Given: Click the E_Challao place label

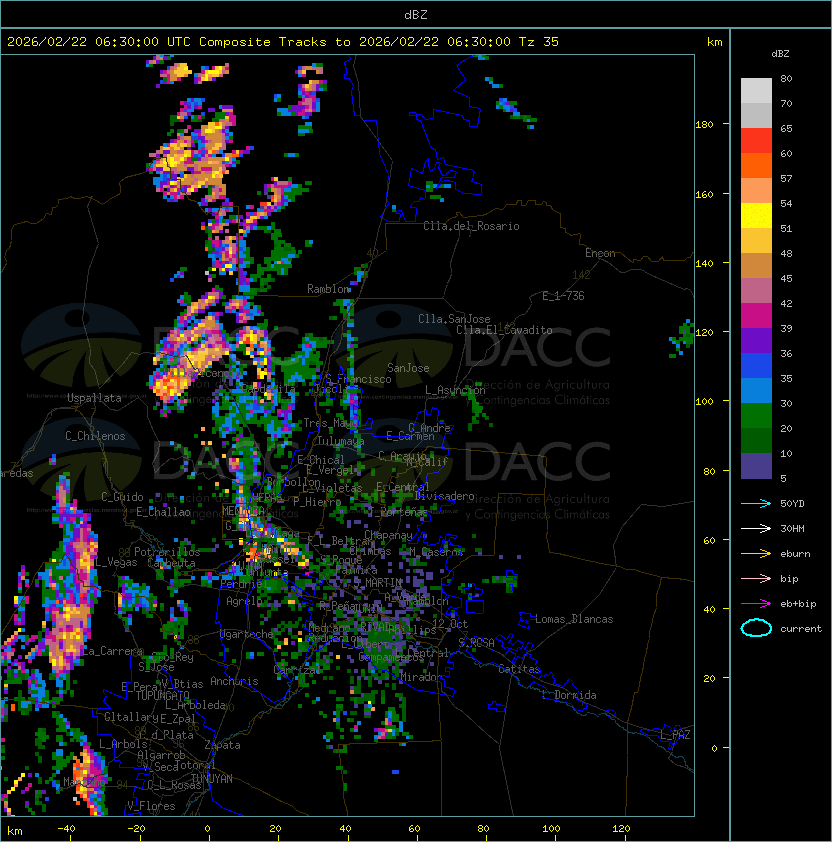Looking at the screenshot, I should (x=163, y=512).
